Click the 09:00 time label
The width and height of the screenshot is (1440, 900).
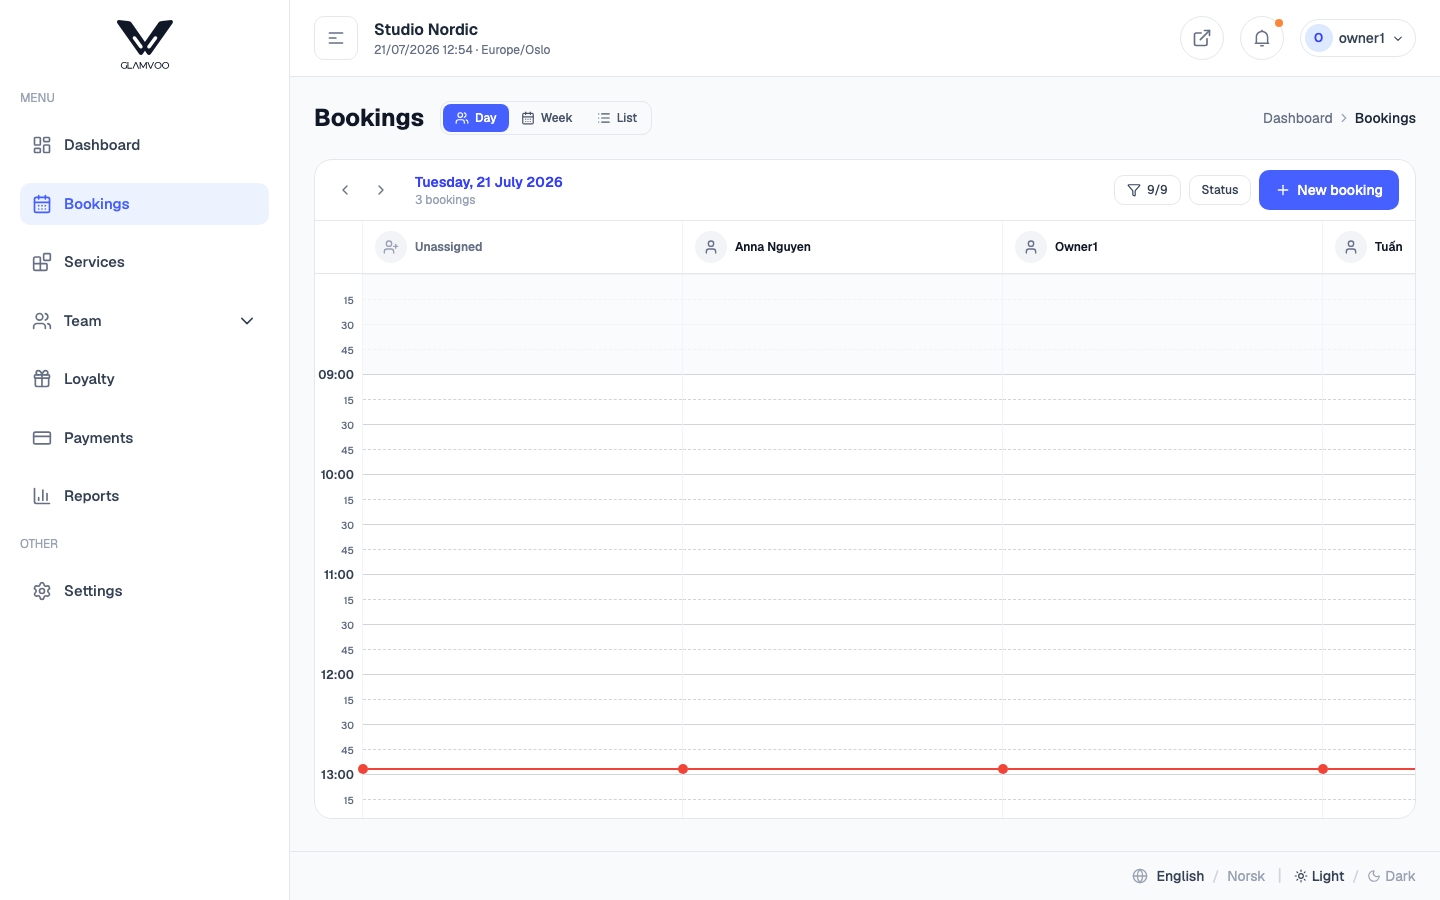[336, 375]
